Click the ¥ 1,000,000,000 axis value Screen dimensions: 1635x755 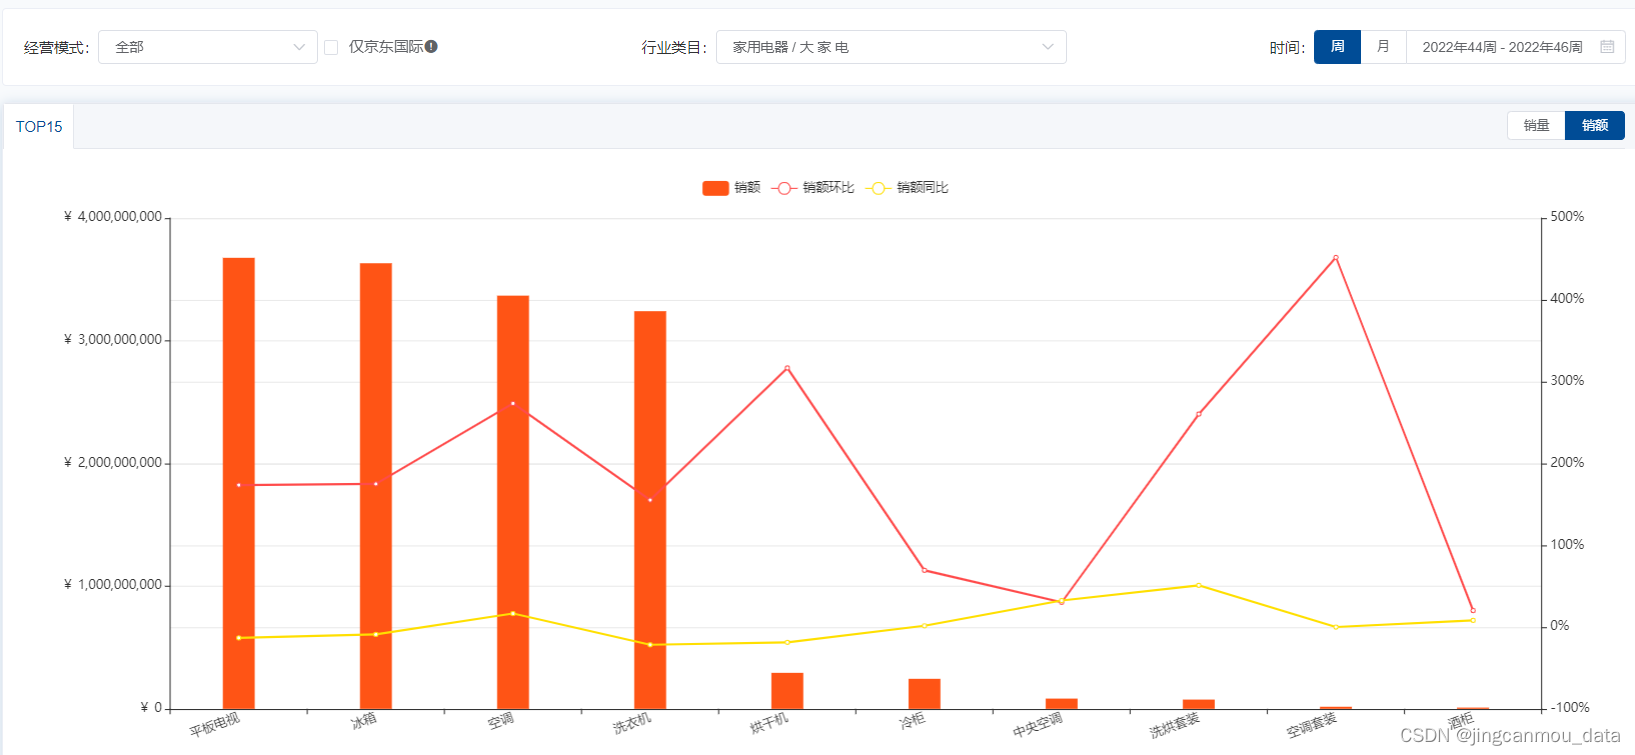pyautogui.click(x=113, y=585)
